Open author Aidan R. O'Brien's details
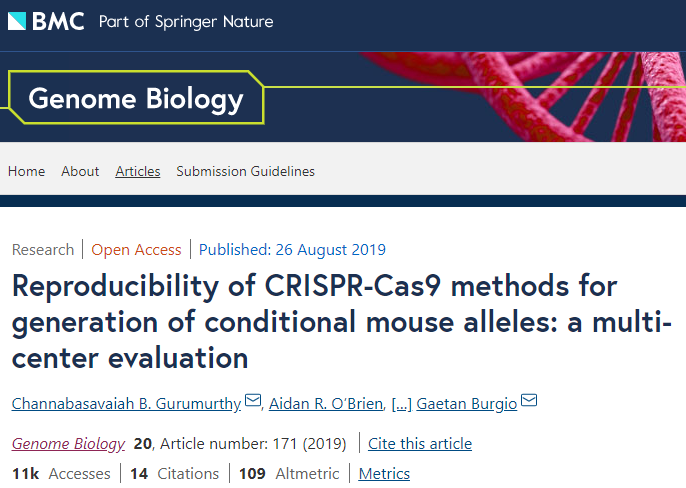 click(325, 403)
